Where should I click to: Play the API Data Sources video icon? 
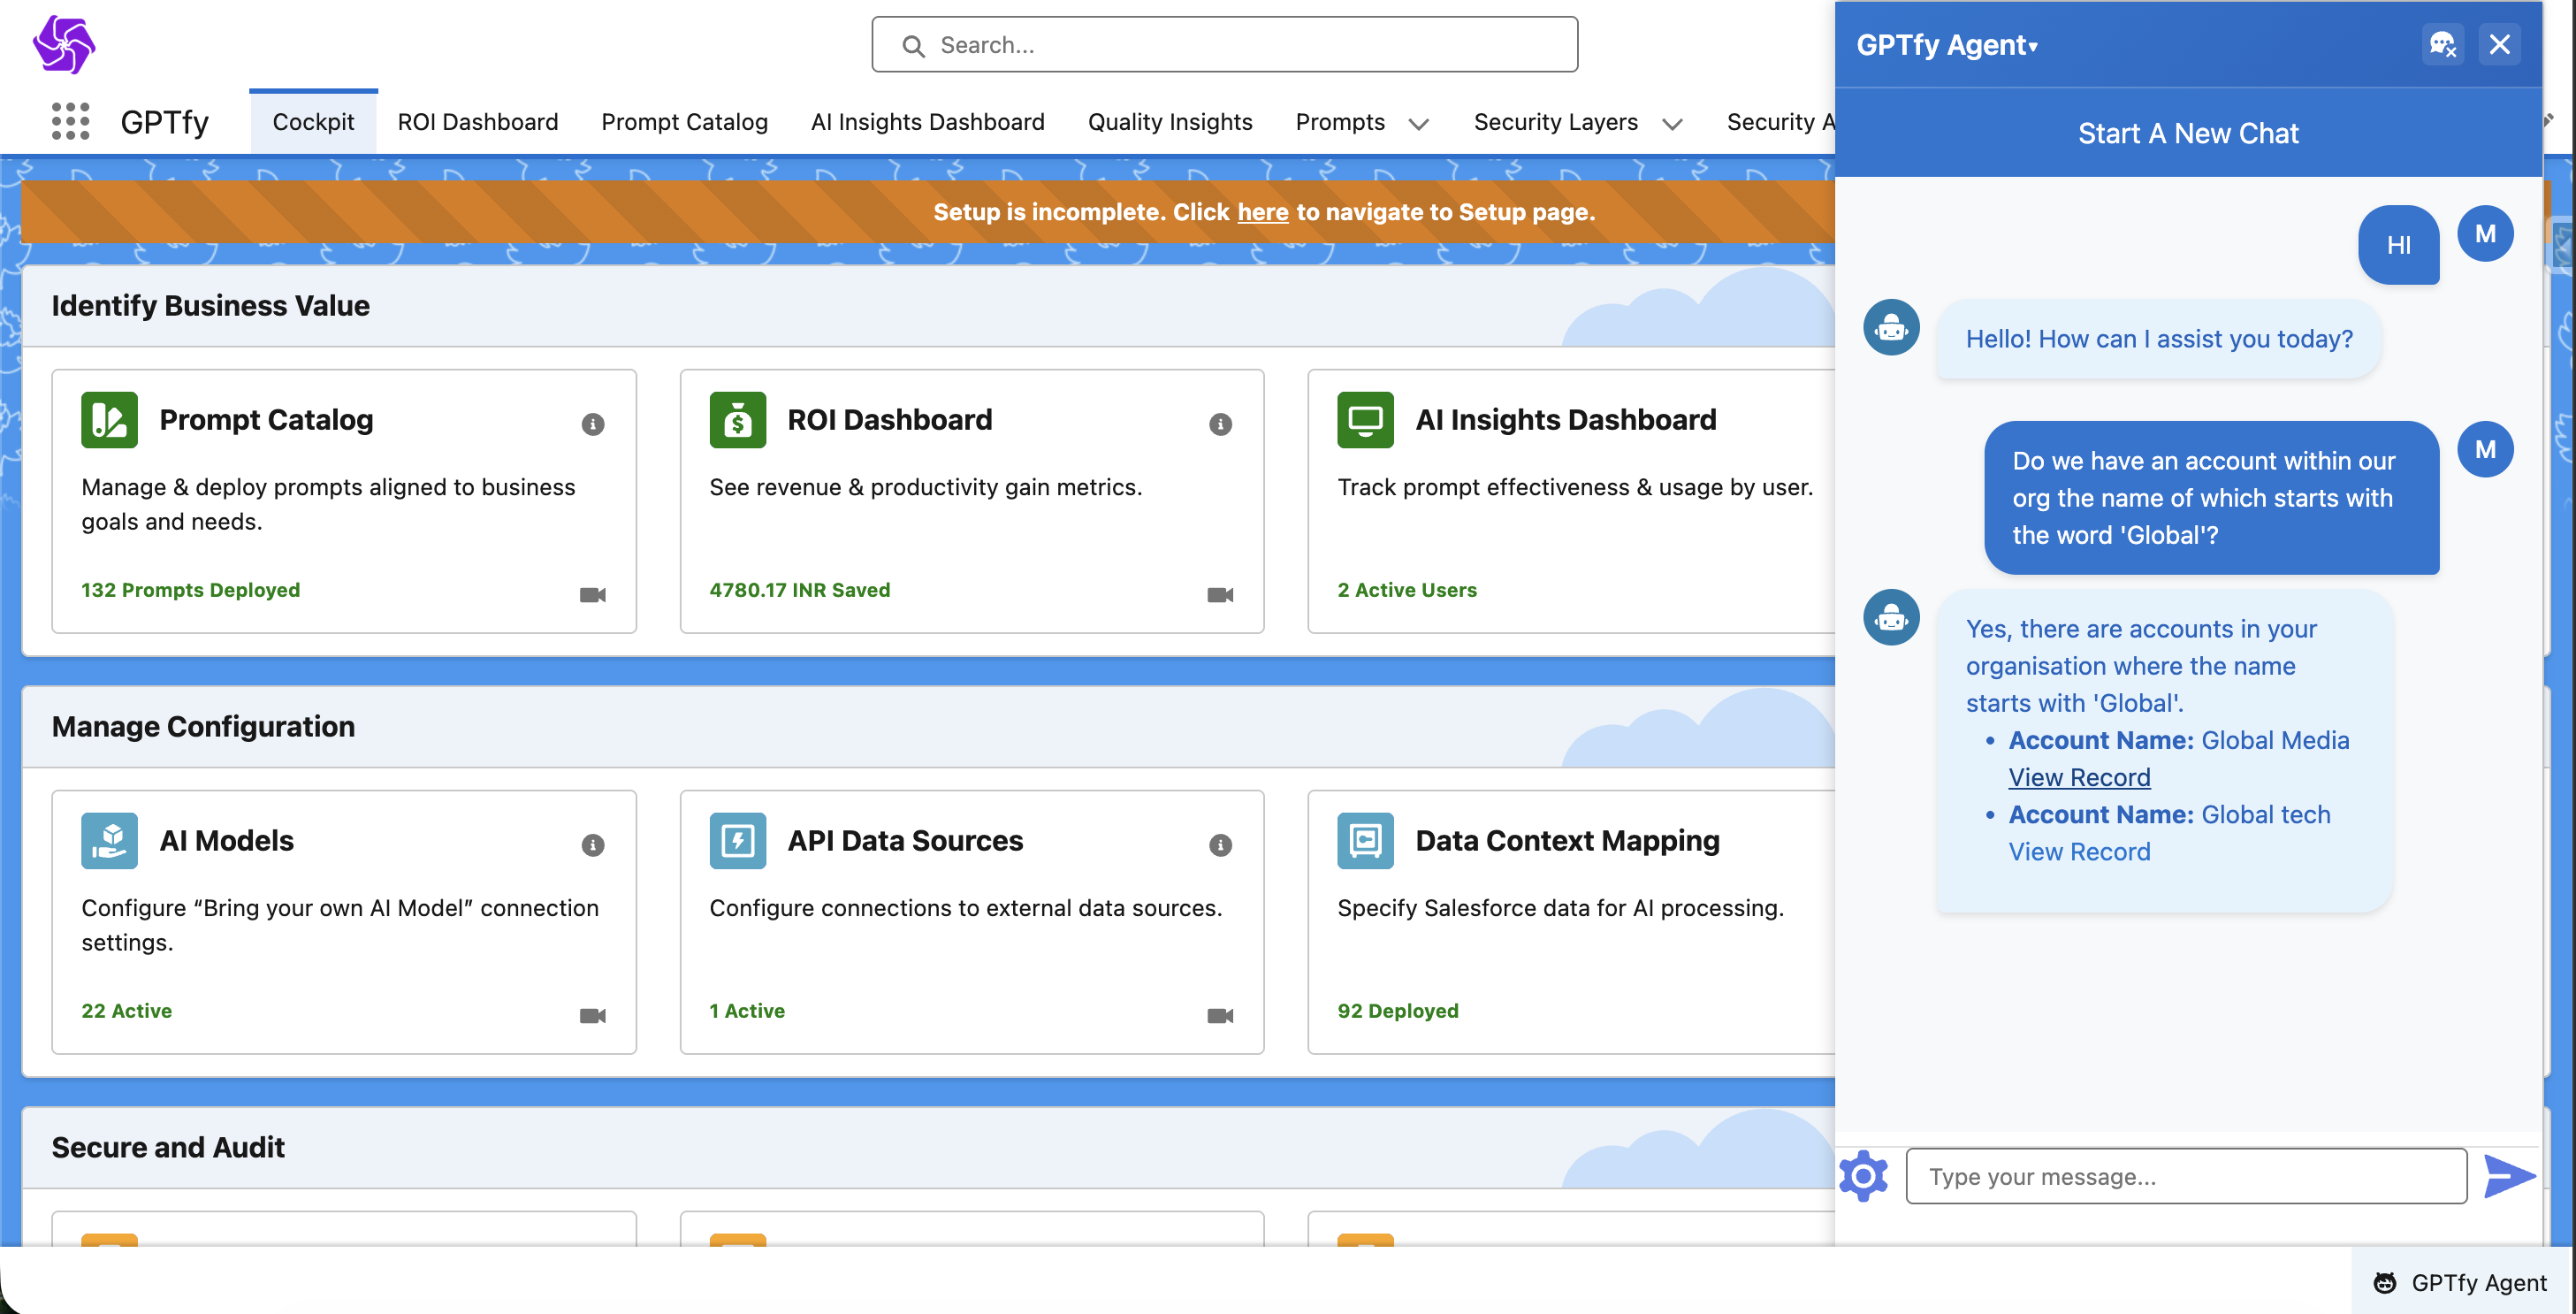[x=1219, y=1016]
